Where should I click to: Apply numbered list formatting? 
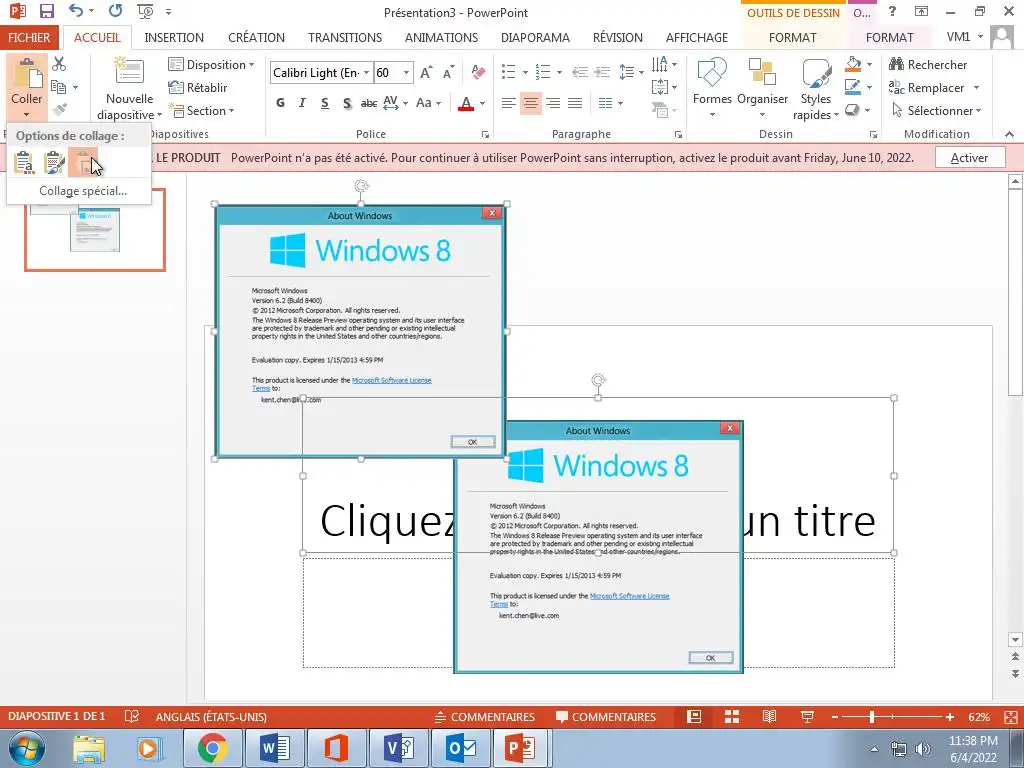pyautogui.click(x=542, y=72)
